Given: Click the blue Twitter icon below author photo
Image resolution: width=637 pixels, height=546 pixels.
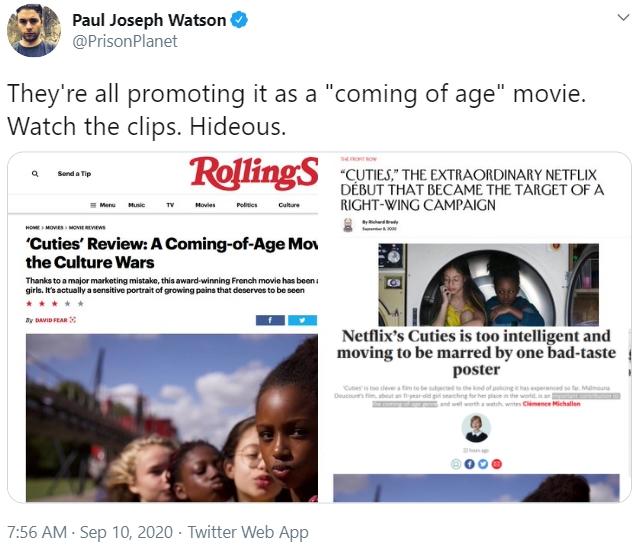Looking at the screenshot, I should (x=483, y=464).
